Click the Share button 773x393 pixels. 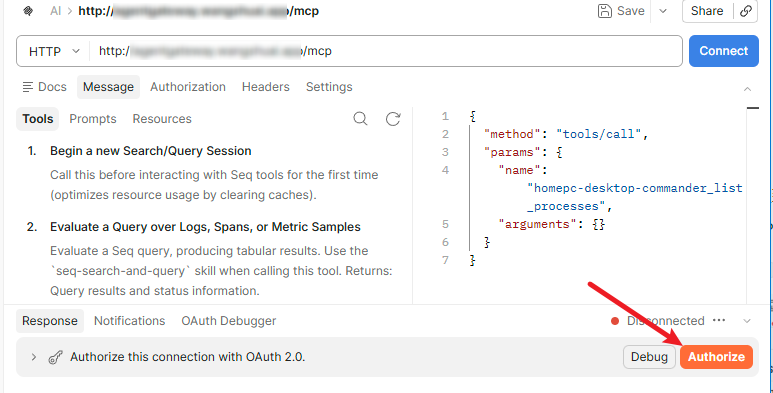point(707,11)
